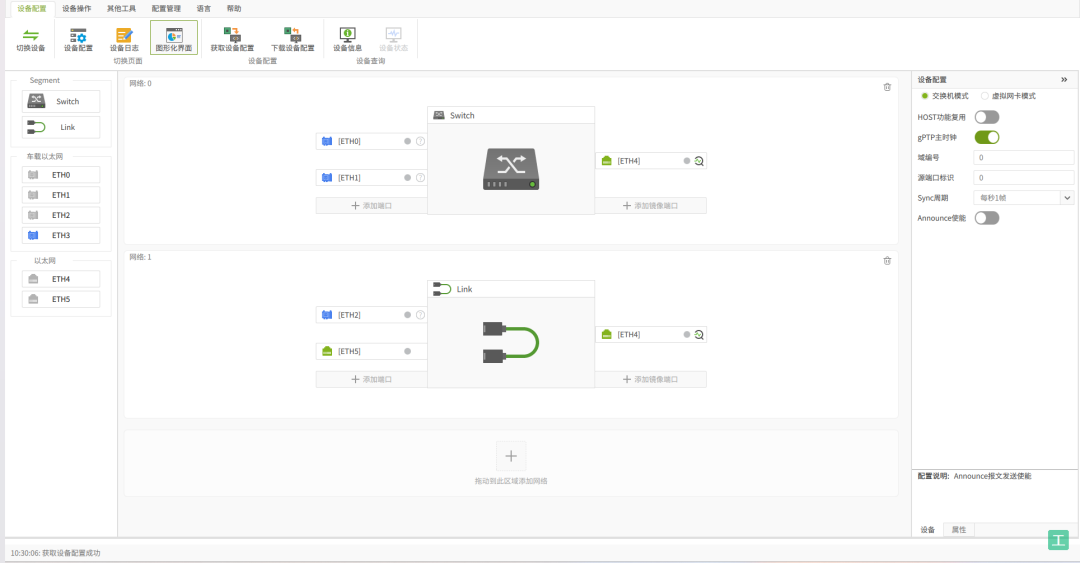This screenshot has height=563, width=1080.
Task: Collapse the 设备配置 side panel
Action: (1064, 79)
